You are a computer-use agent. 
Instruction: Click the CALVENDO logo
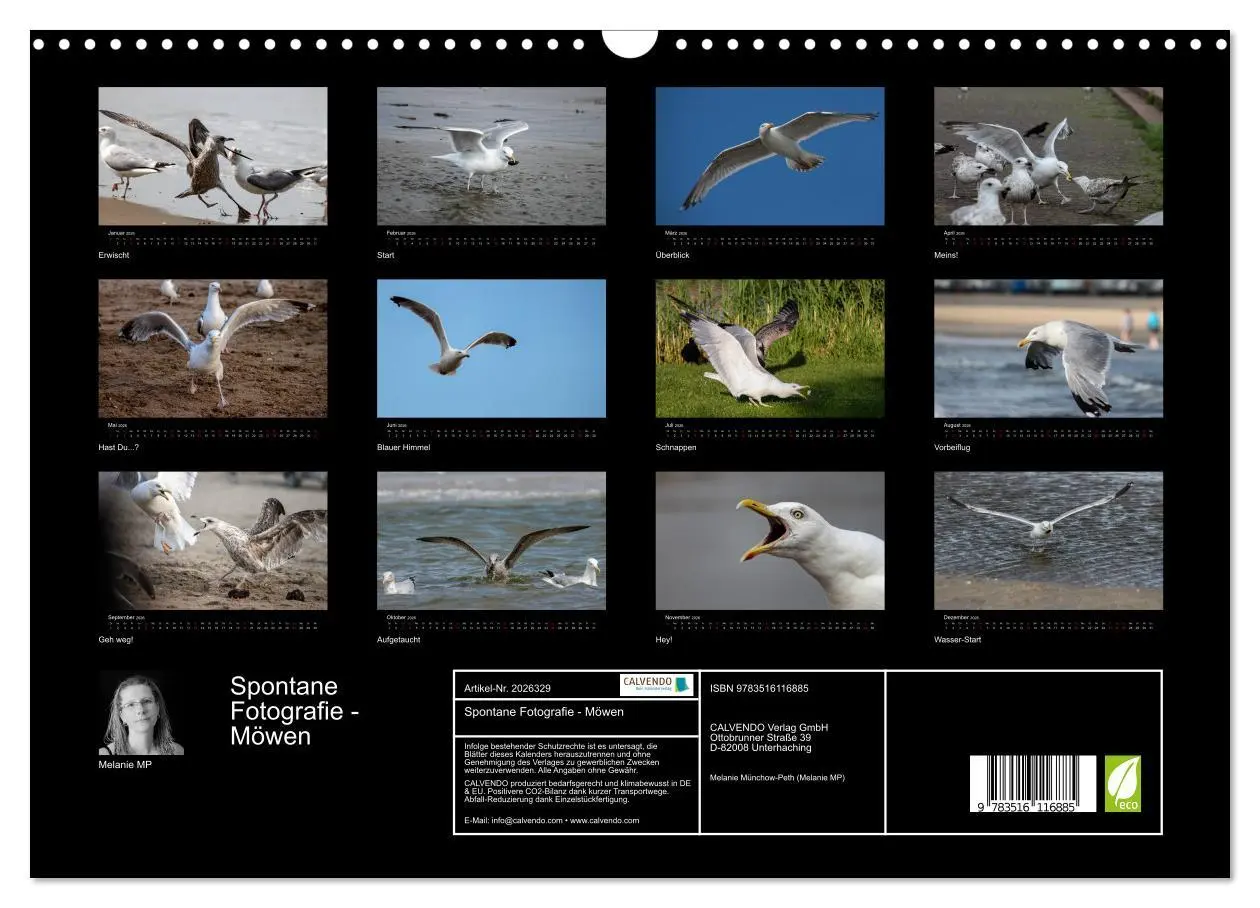[656, 685]
